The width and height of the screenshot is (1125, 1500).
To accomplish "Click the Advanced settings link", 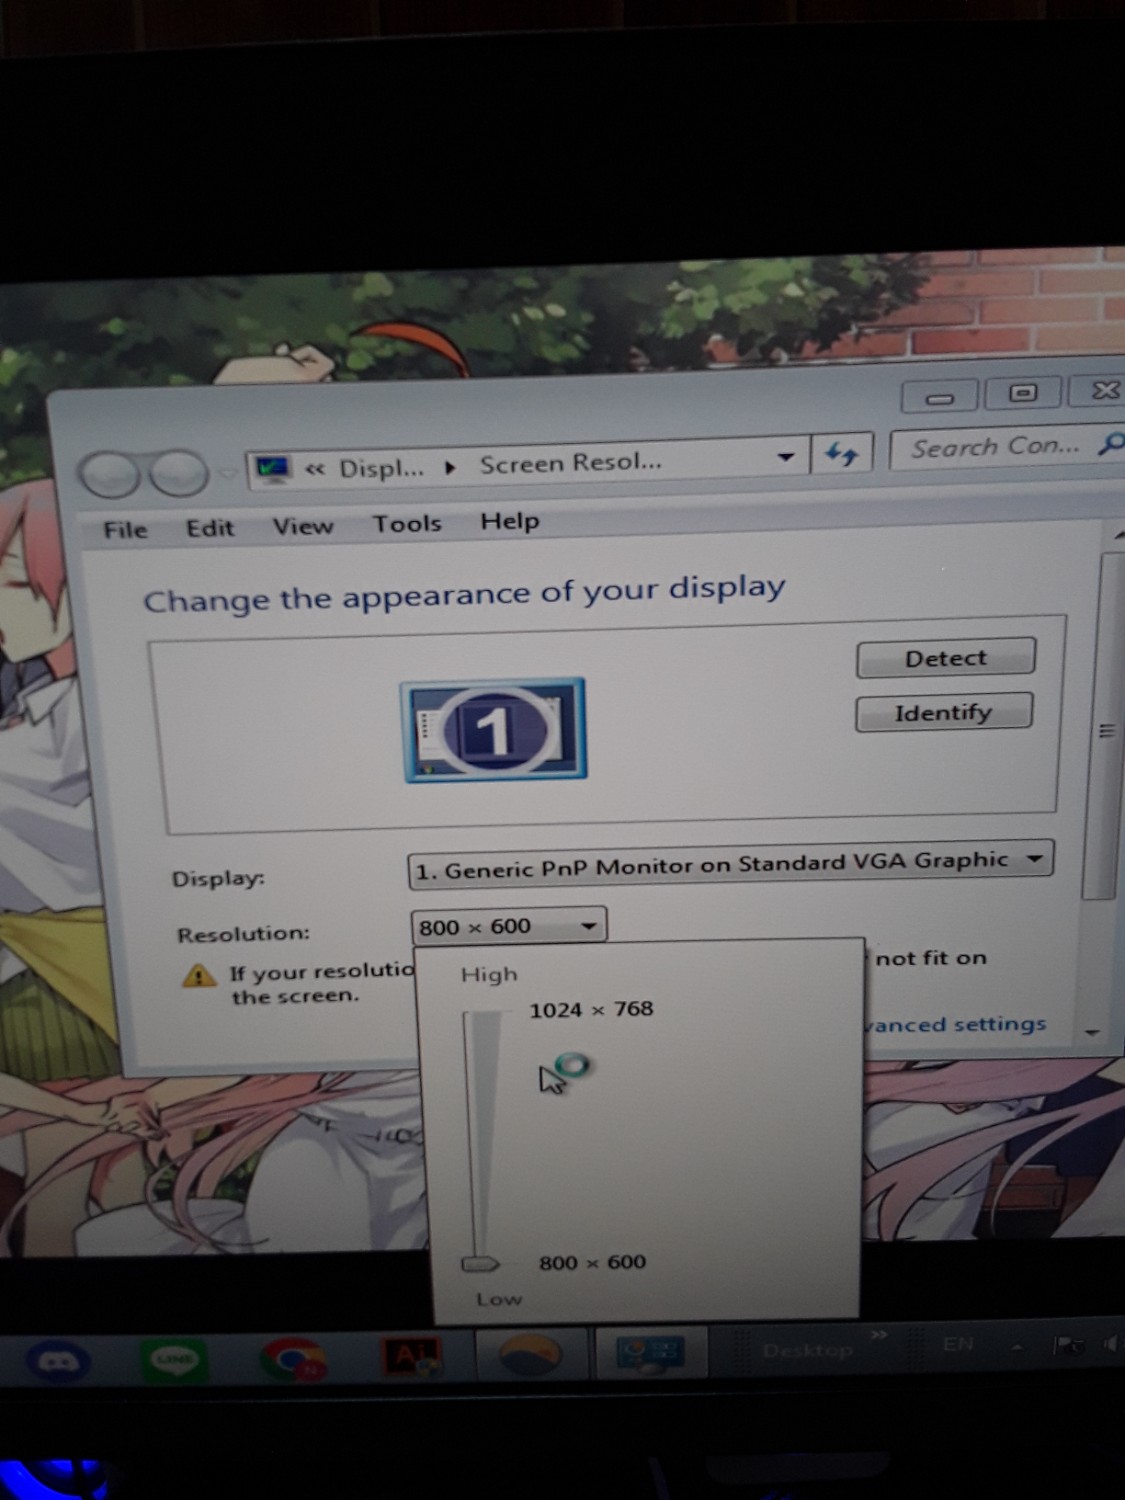I will click(957, 1024).
